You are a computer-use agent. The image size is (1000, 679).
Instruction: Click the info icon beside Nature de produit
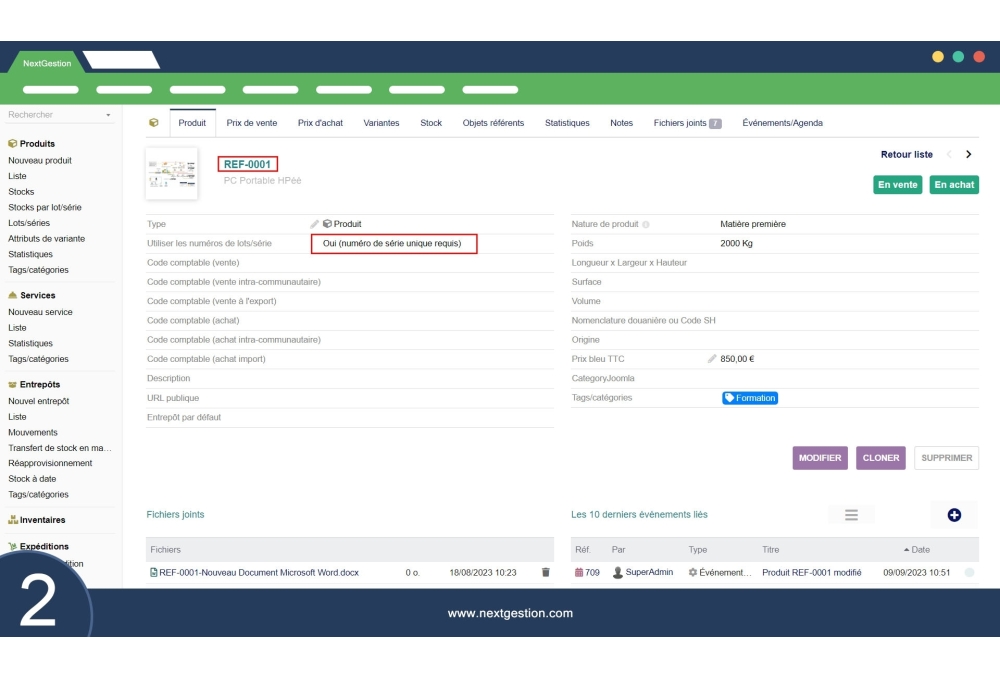(645, 225)
